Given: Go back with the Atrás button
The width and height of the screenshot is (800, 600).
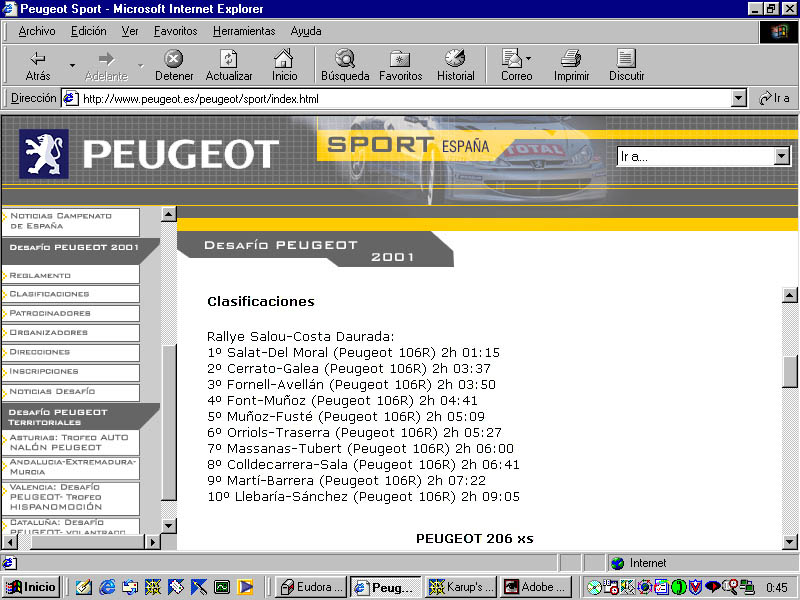Looking at the screenshot, I should pos(38,66).
